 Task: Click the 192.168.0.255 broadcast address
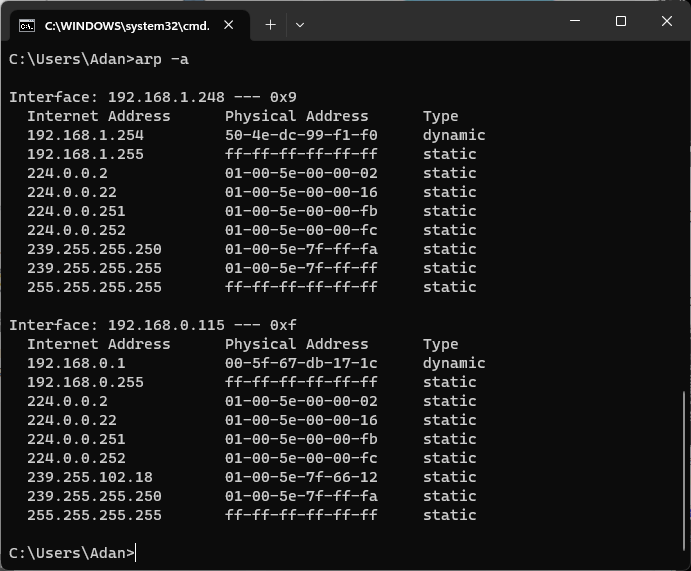tap(85, 382)
